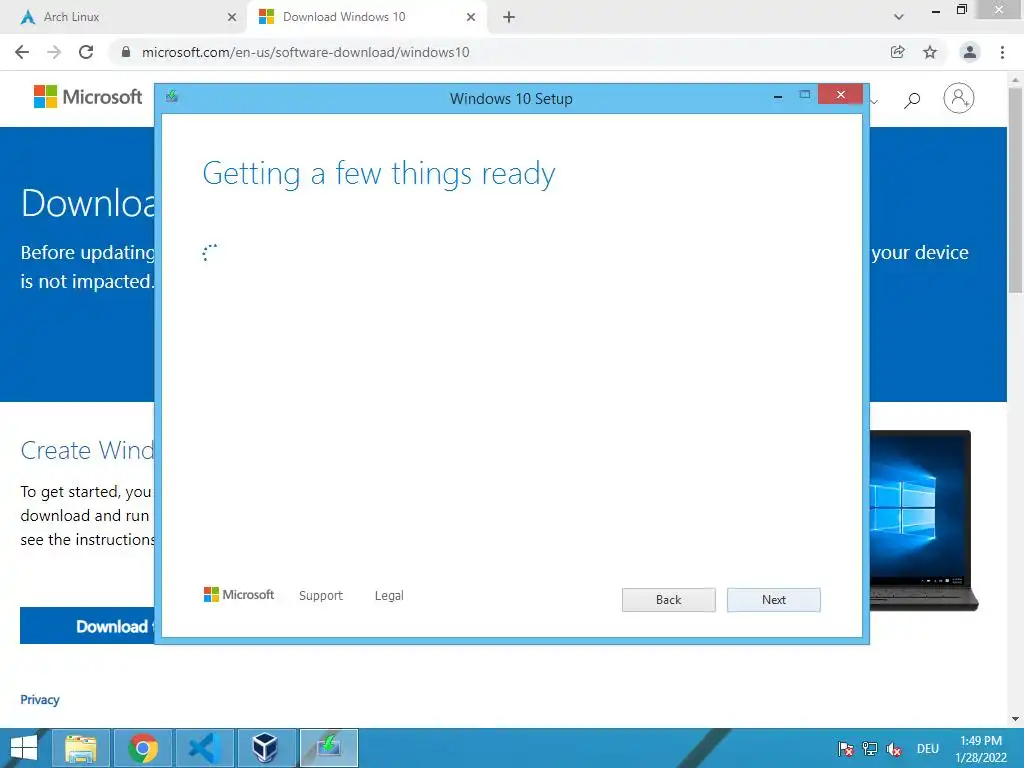This screenshot has height=768, width=1024.
Task: Click the scrollbar down arrow
Action: 1016,718
